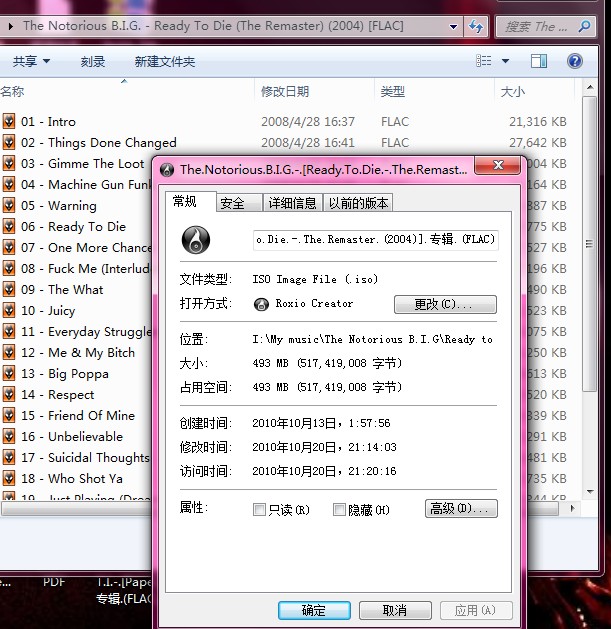
Task: Click the large ISO disc icon in properties
Action: point(196,239)
